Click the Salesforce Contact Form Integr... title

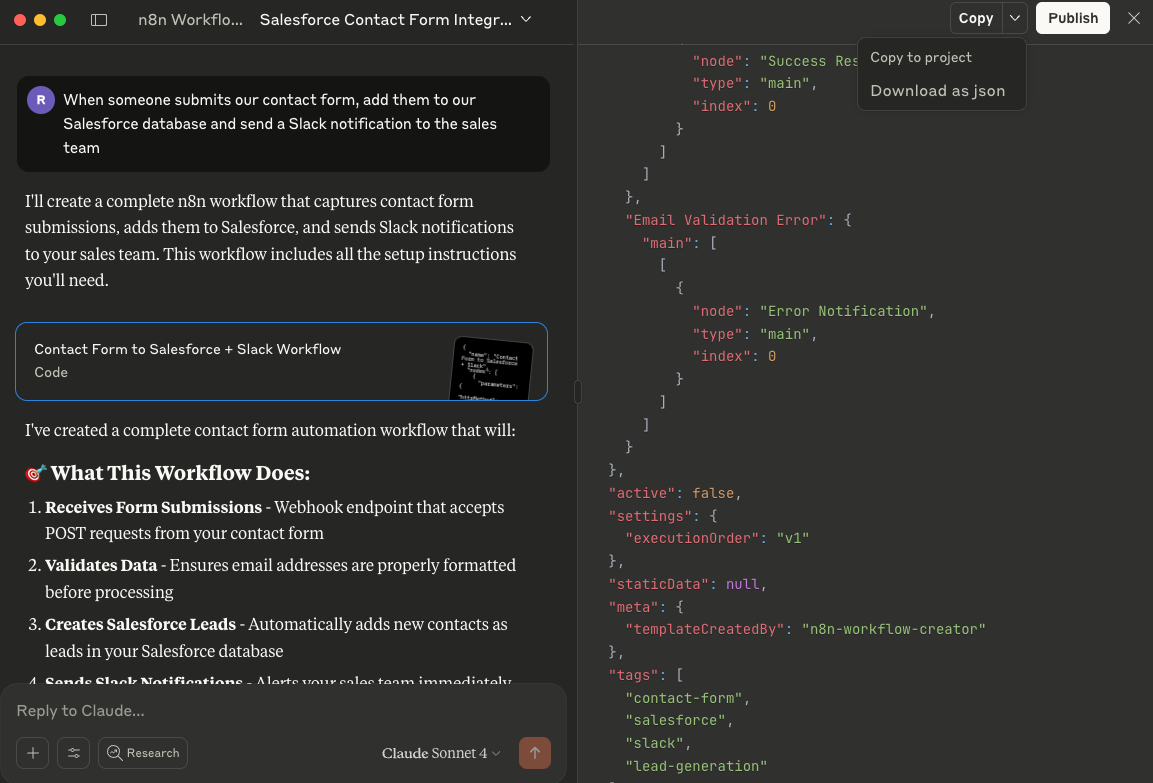point(385,20)
